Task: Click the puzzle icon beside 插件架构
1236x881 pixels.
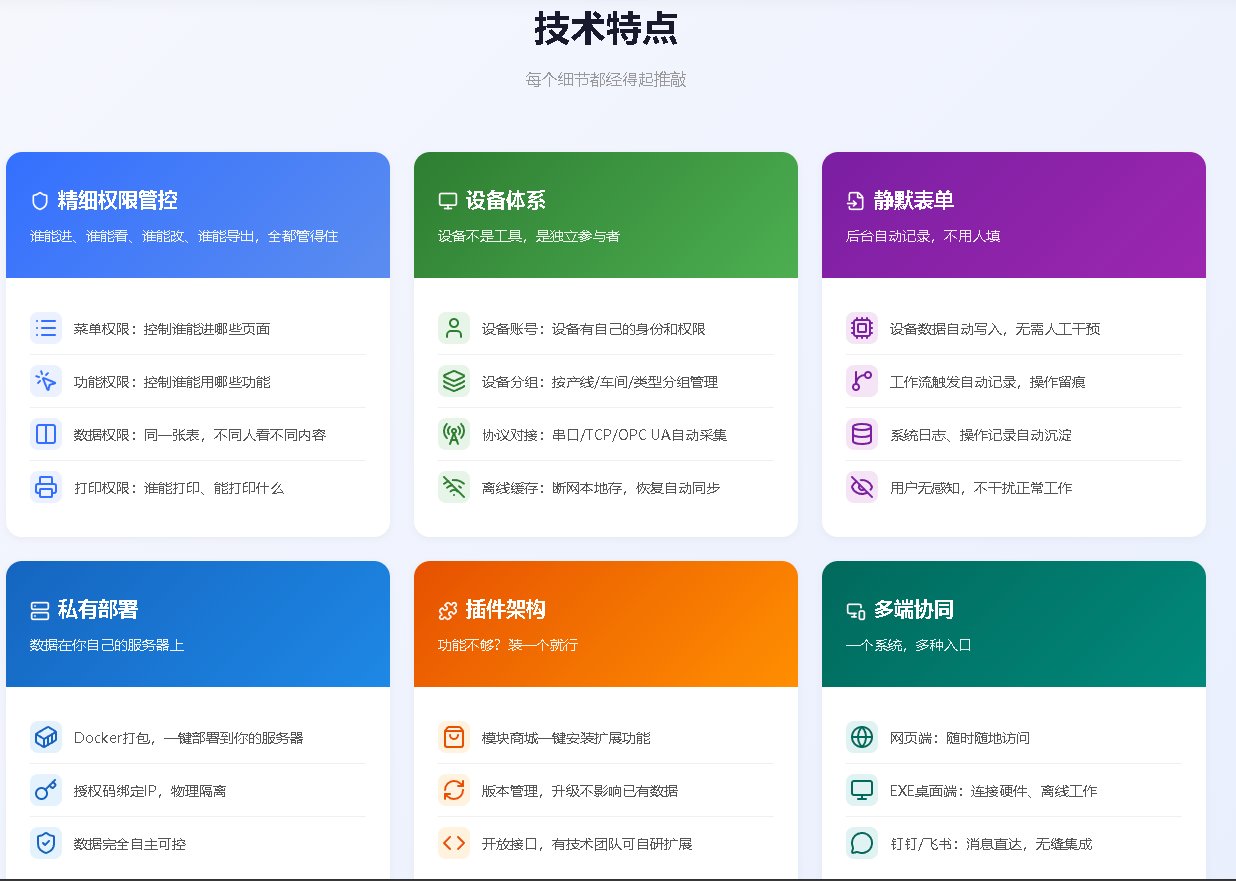Action: 448,610
